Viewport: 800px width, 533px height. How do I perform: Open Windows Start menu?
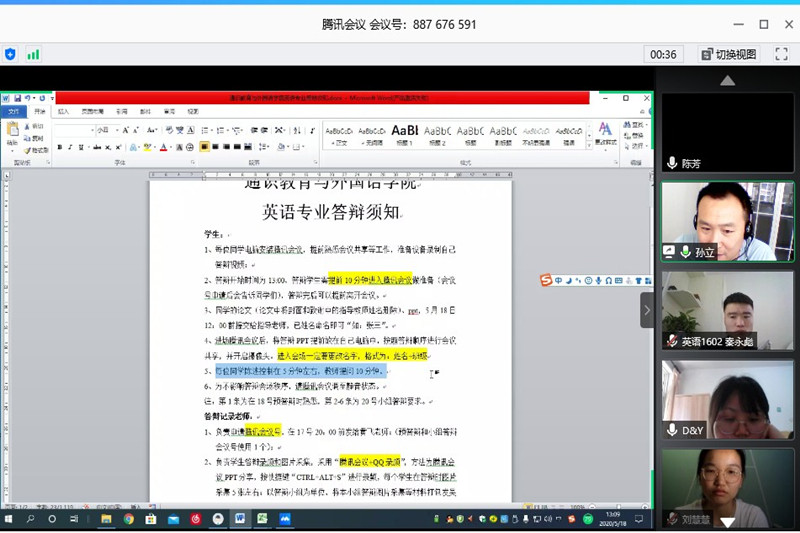[8, 519]
